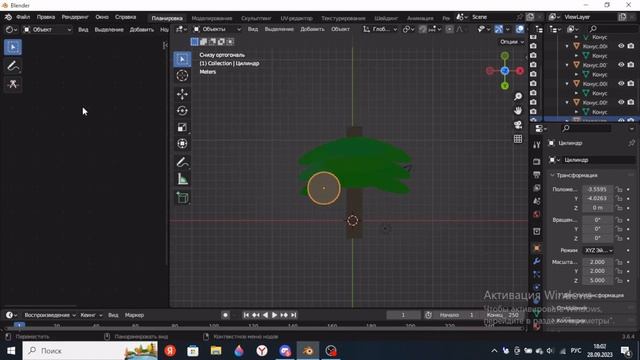Open the Tool settings tab in Properties
The image size is (640, 360).
point(537,145)
